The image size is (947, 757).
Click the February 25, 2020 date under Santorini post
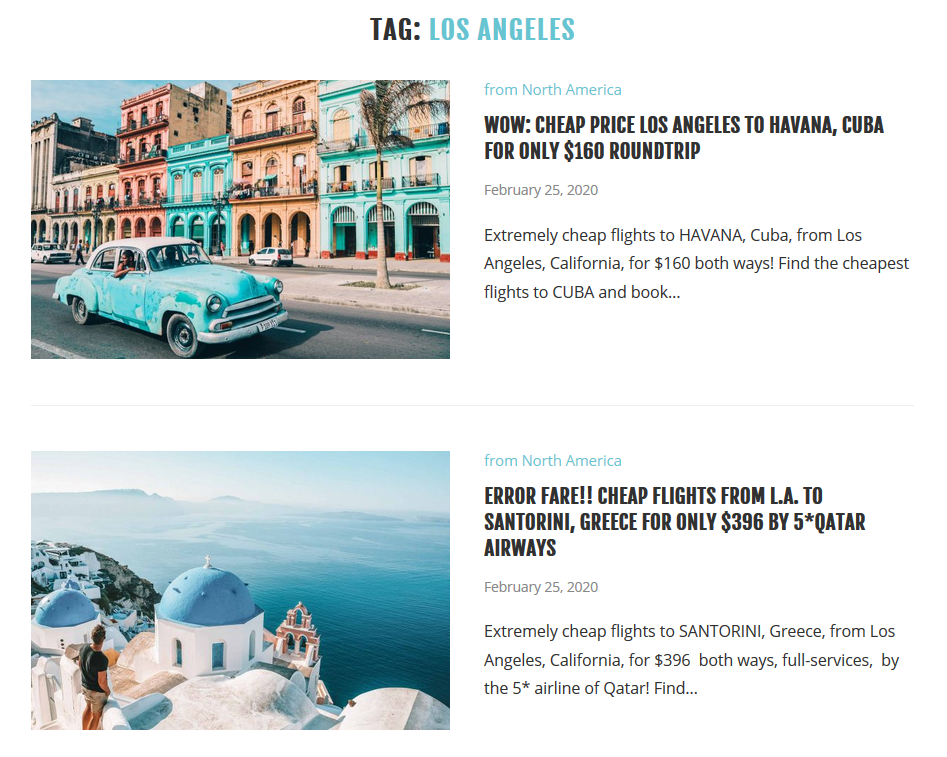click(541, 587)
